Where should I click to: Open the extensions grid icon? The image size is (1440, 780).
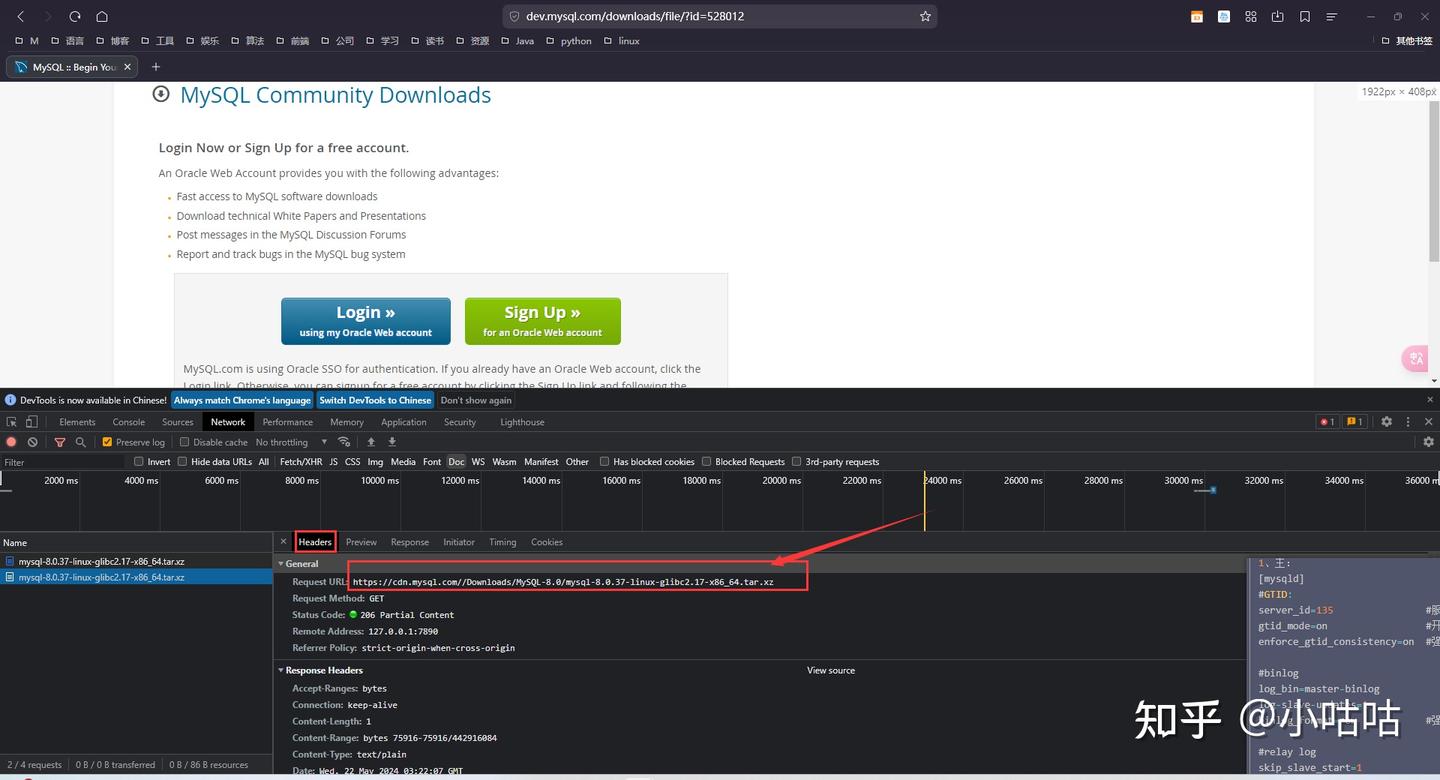pos(1251,16)
